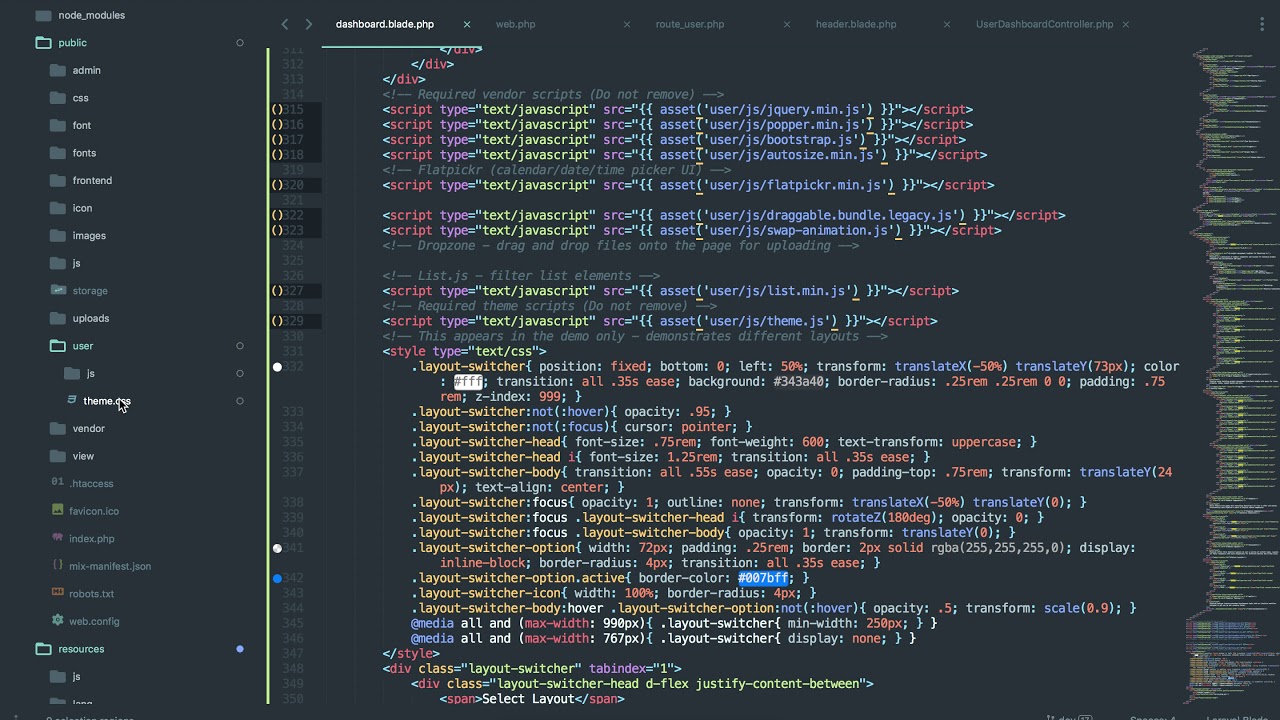The width and height of the screenshot is (1280, 720).
Task: Switch to the web.php tab
Action: tap(516, 24)
